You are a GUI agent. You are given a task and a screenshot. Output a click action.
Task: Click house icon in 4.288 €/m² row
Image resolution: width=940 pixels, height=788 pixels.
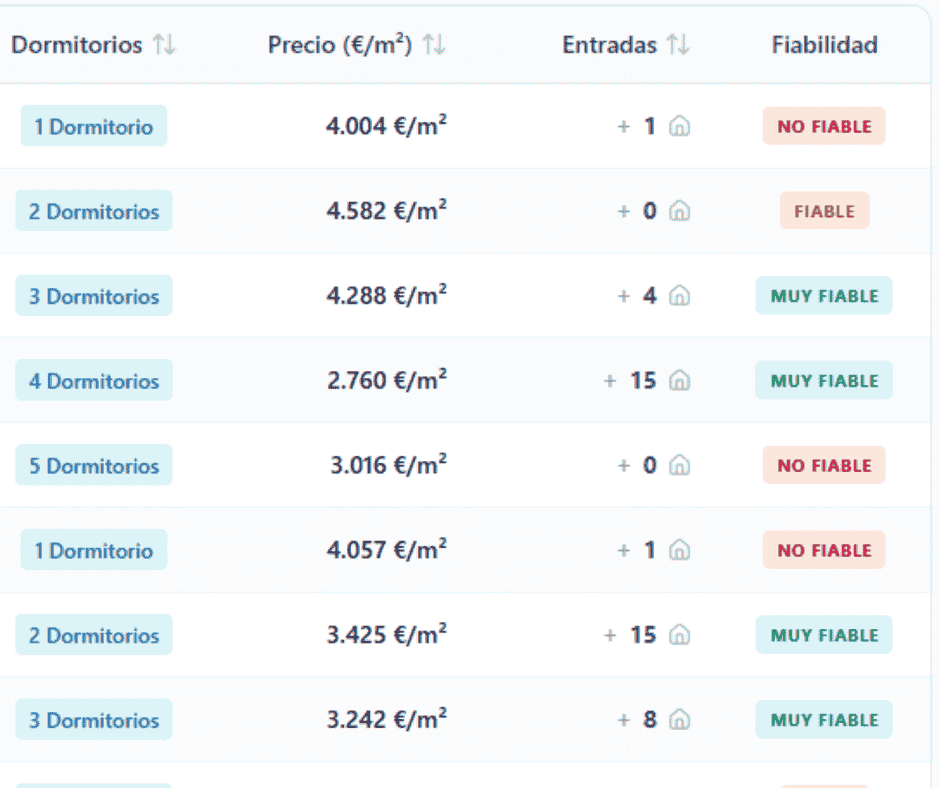coord(680,296)
